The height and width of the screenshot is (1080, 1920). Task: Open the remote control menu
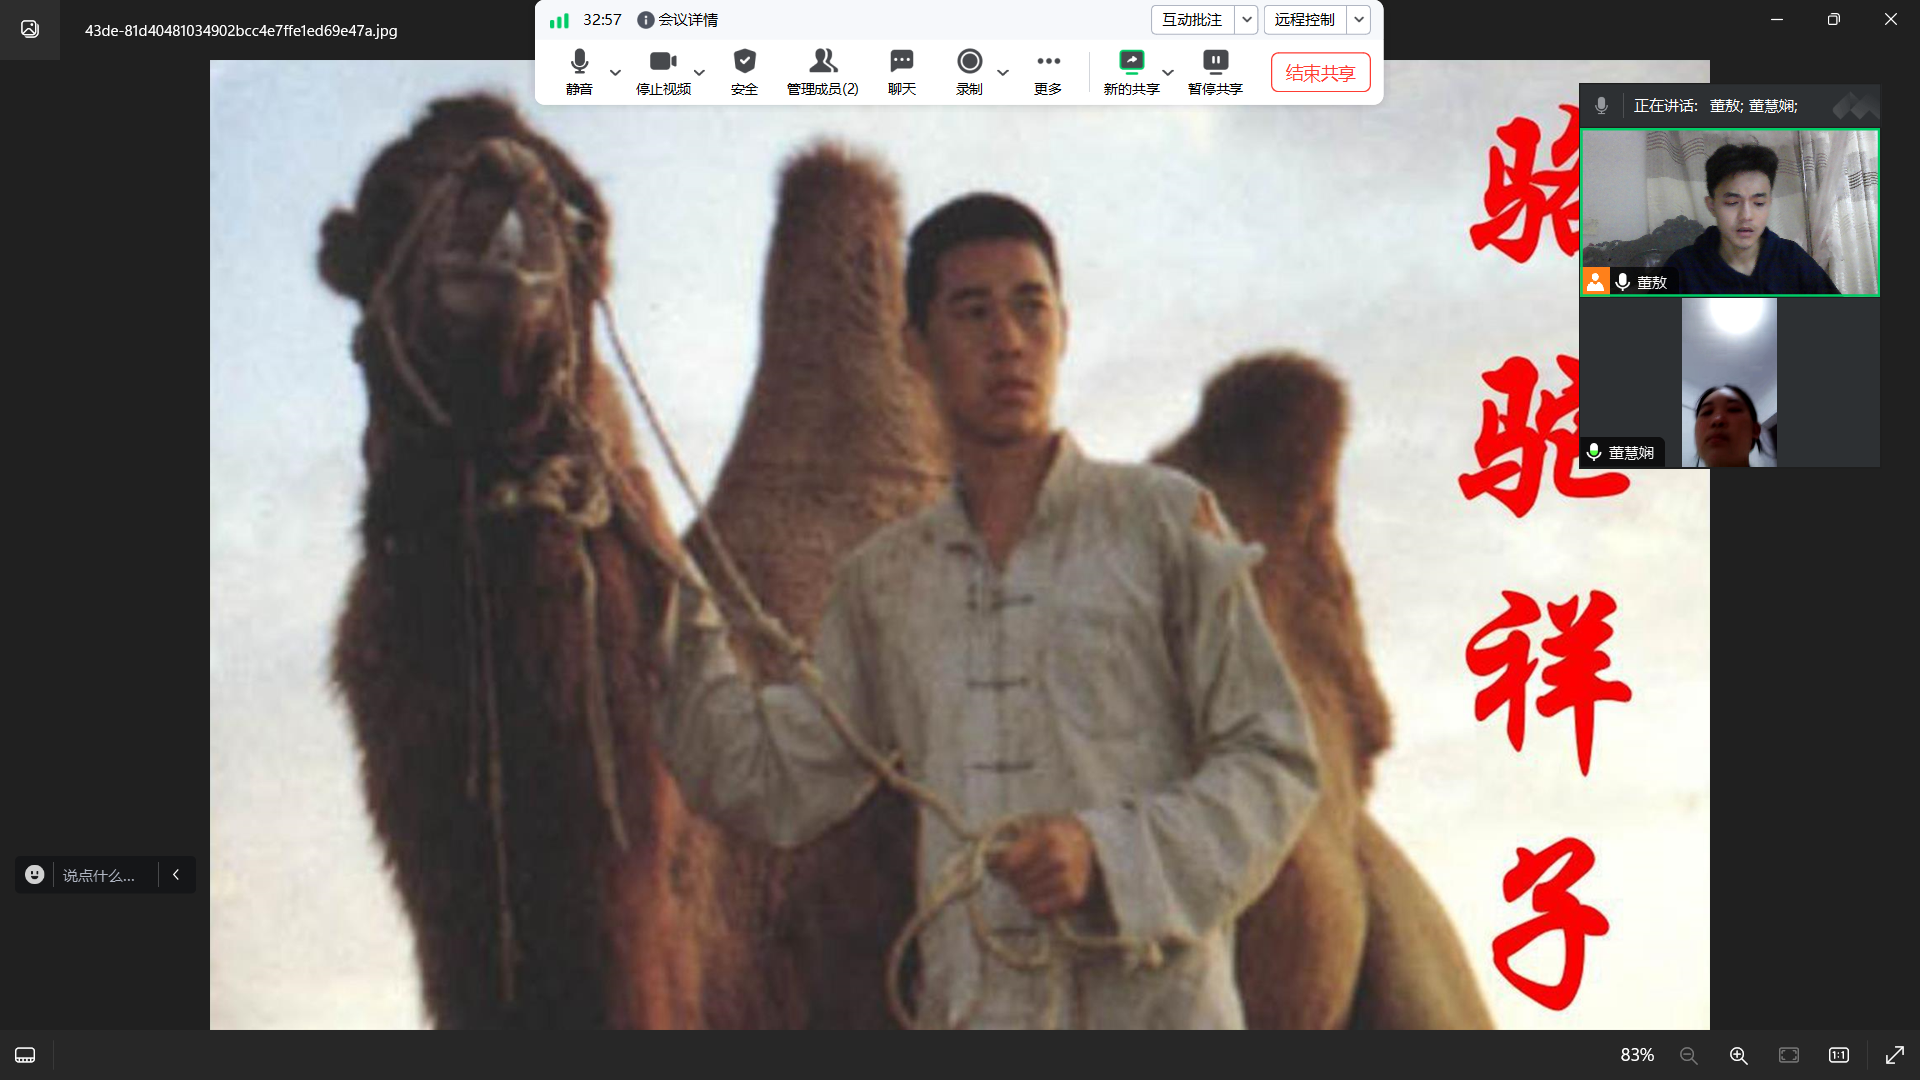pyautogui.click(x=1304, y=19)
